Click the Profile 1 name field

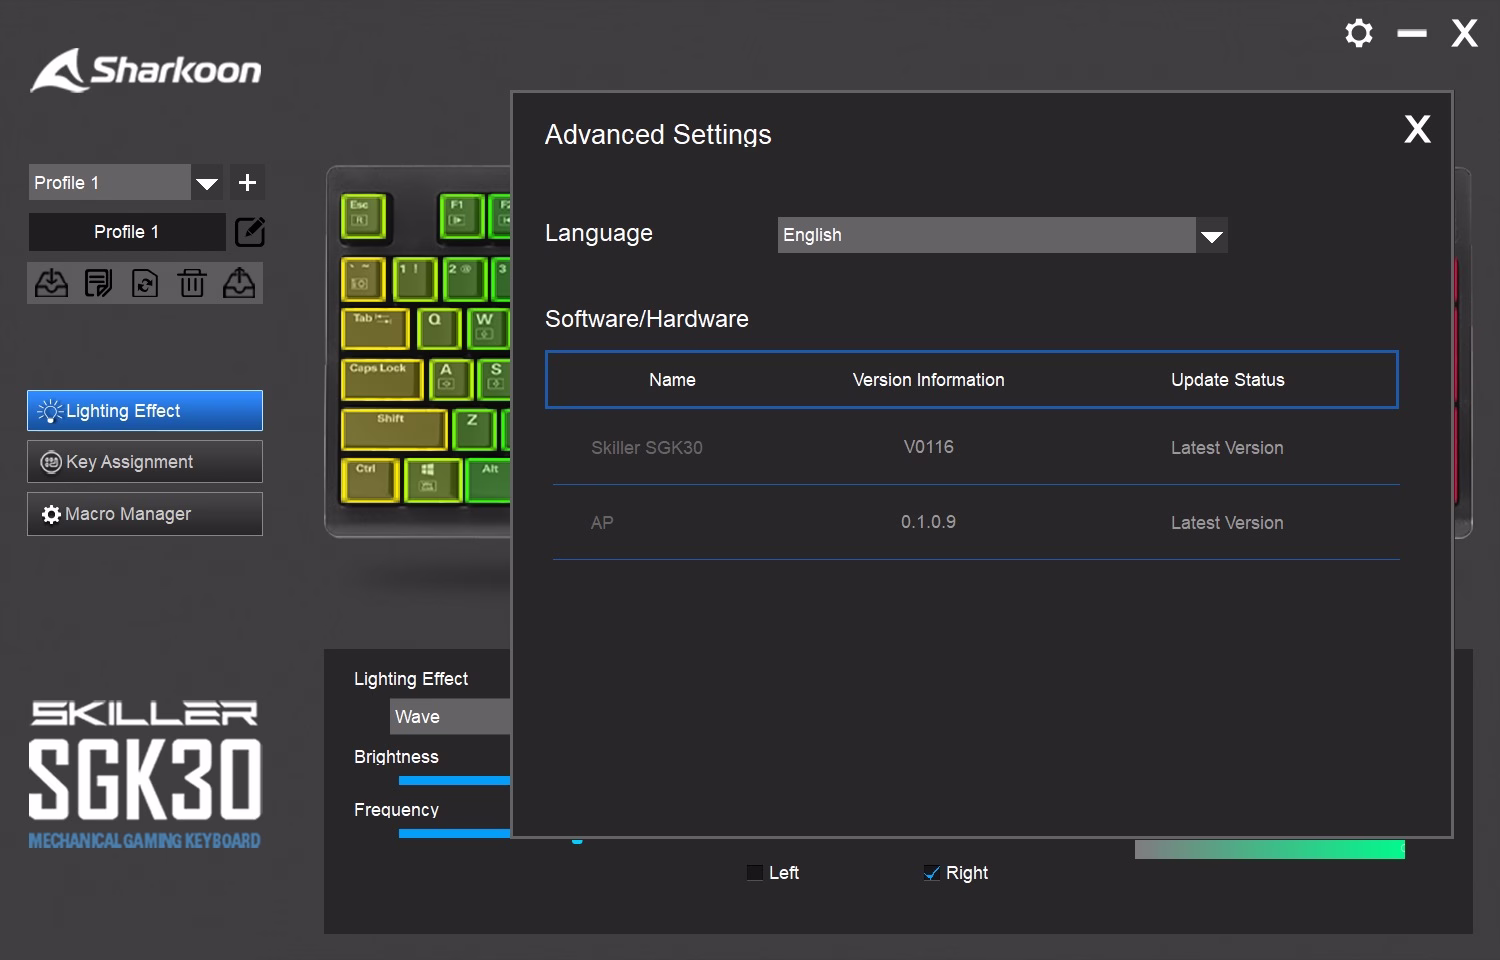[x=127, y=232]
